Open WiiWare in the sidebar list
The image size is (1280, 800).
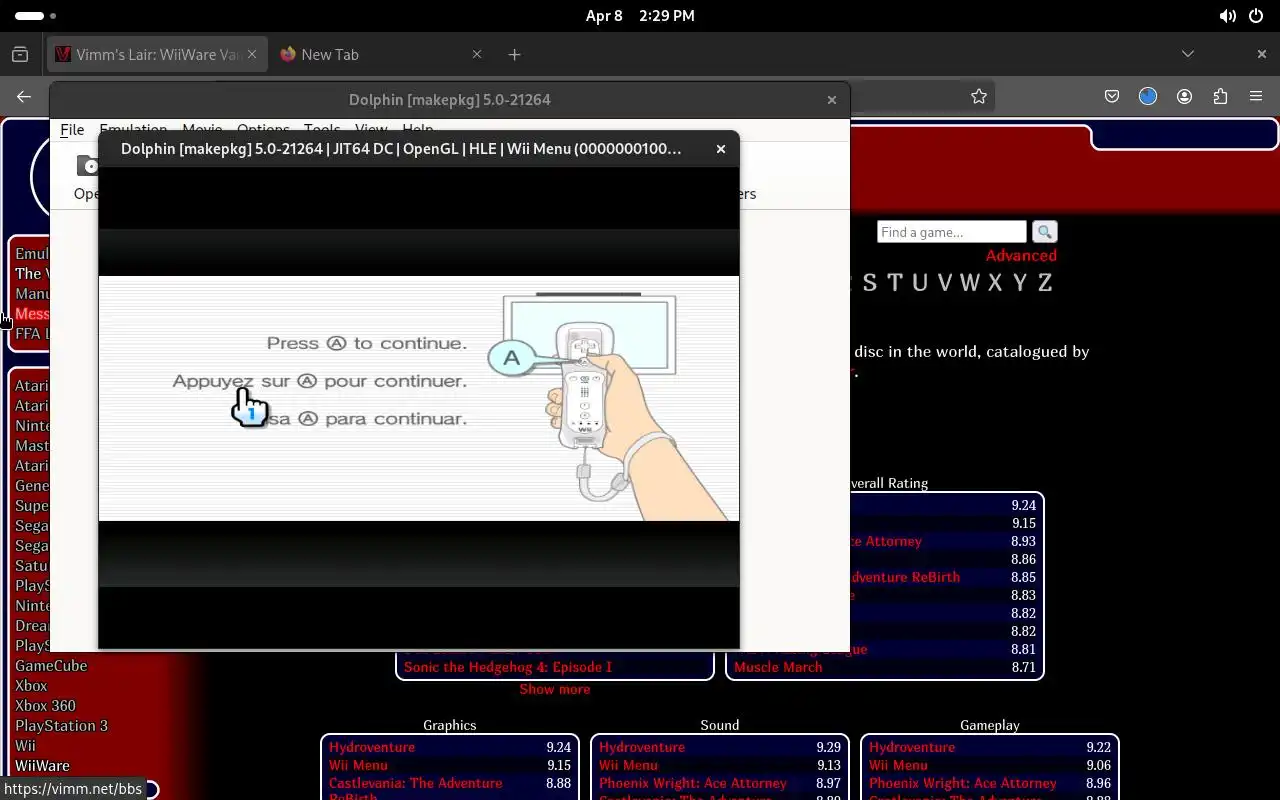coord(42,766)
